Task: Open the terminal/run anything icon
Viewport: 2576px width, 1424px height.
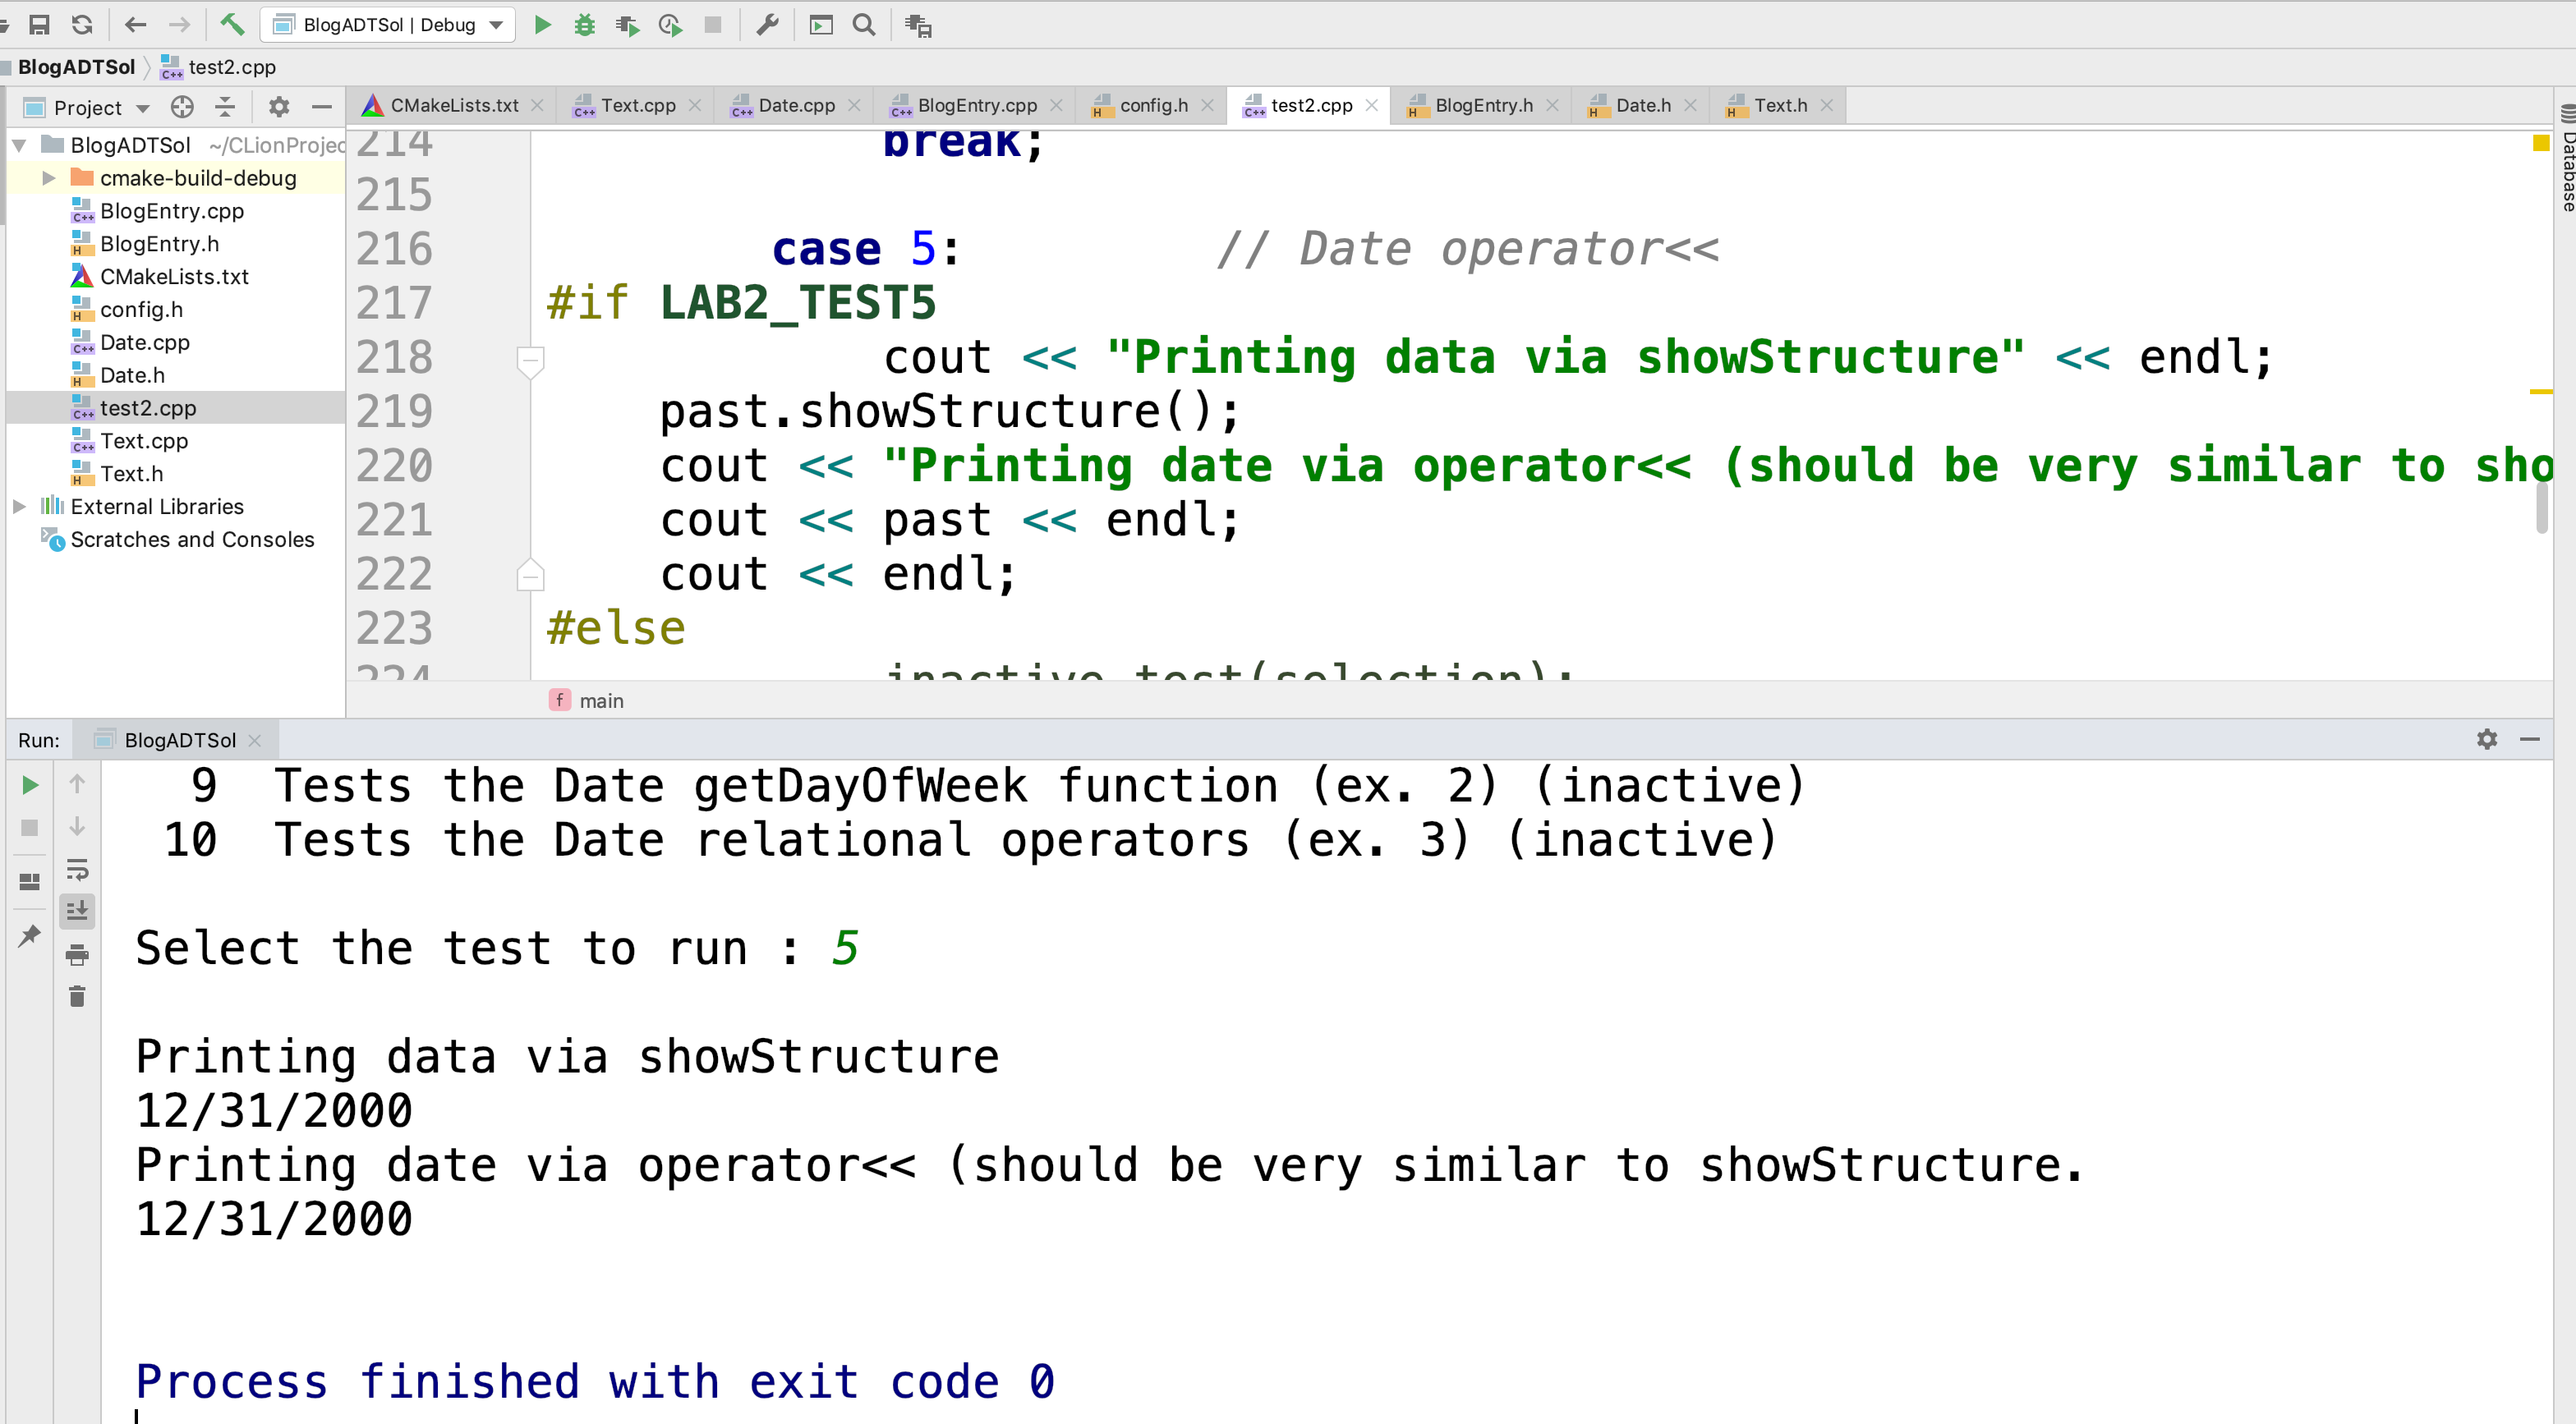Action: click(821, 25)
